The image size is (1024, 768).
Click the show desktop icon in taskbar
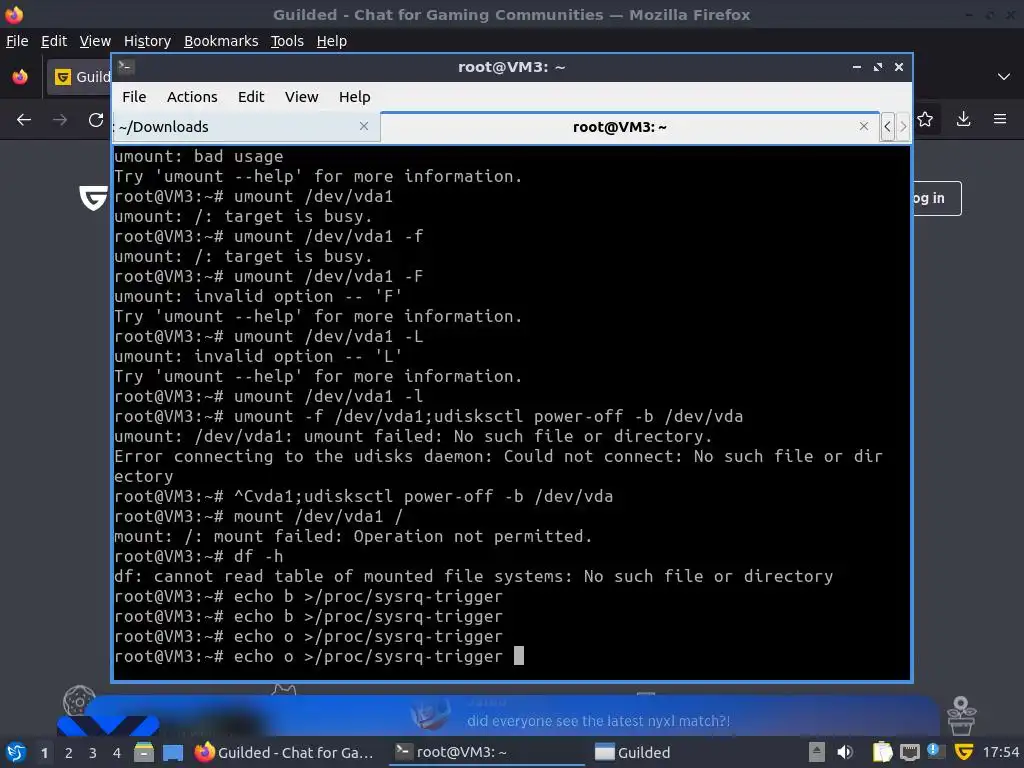[x=173, y=752]
